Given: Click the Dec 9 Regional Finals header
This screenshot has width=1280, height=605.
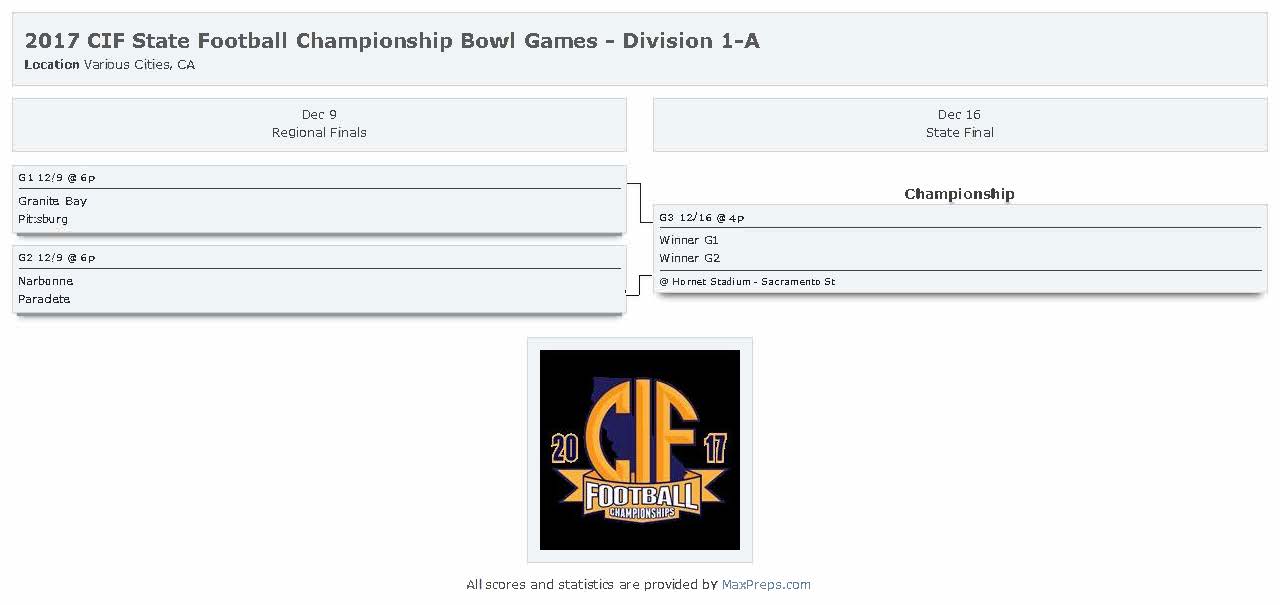Looking at the screenshot, I should tap(319, 124).
